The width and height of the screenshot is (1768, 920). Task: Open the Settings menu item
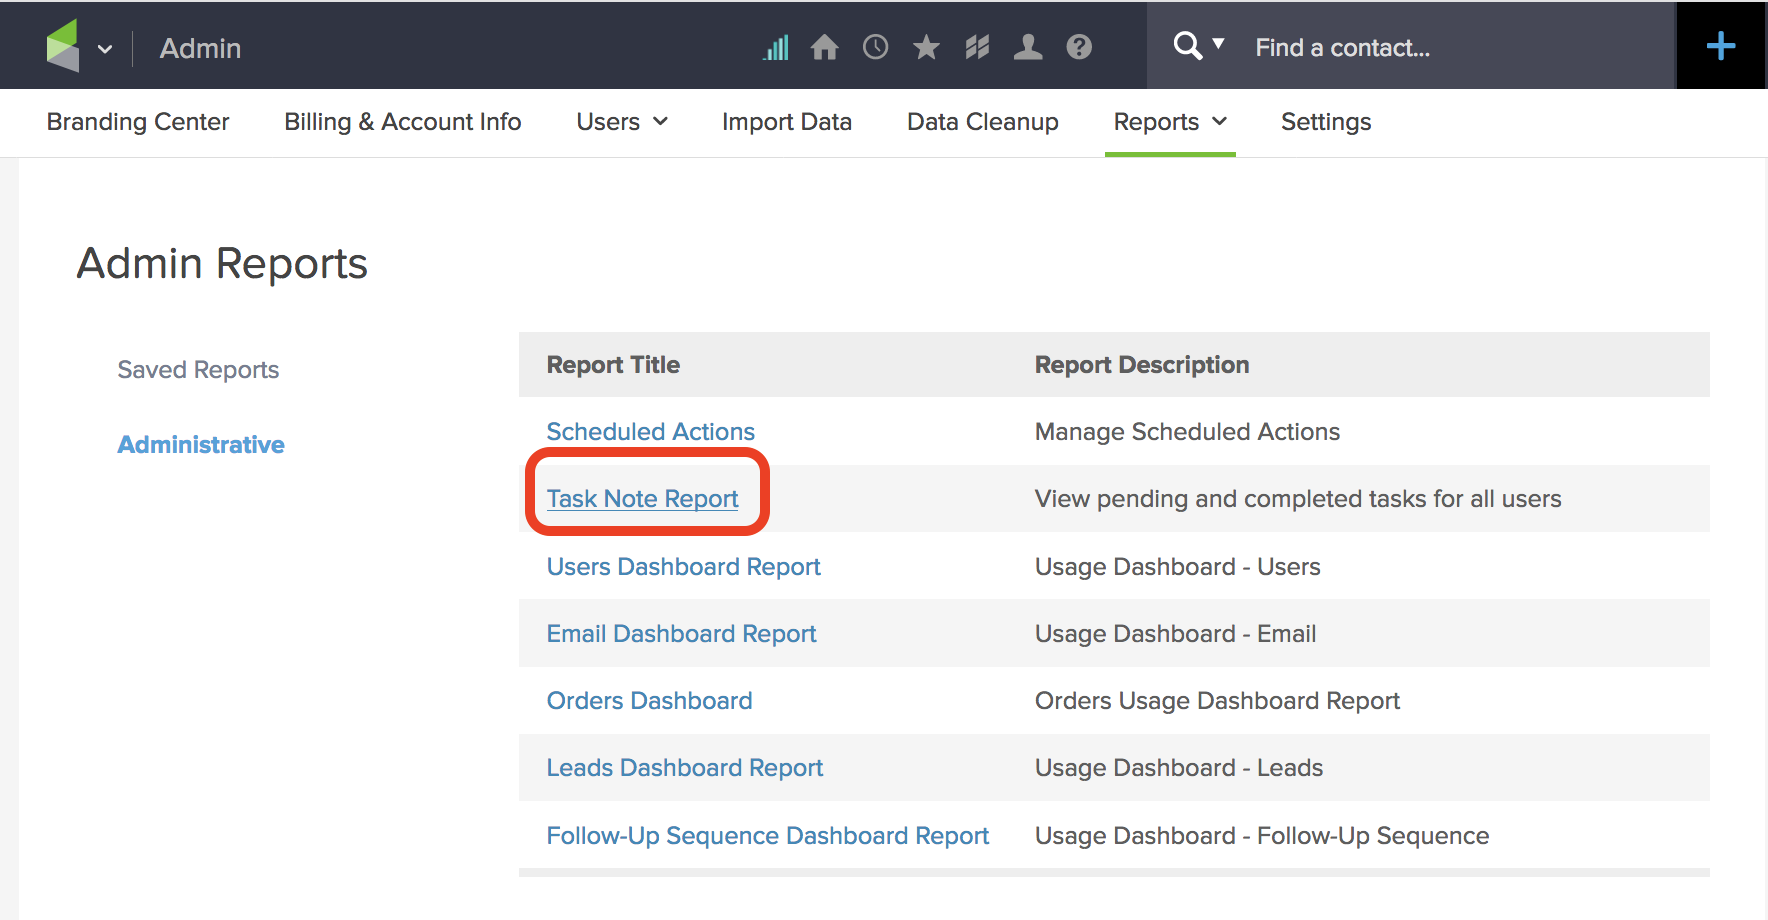[x=1326, y=122]
